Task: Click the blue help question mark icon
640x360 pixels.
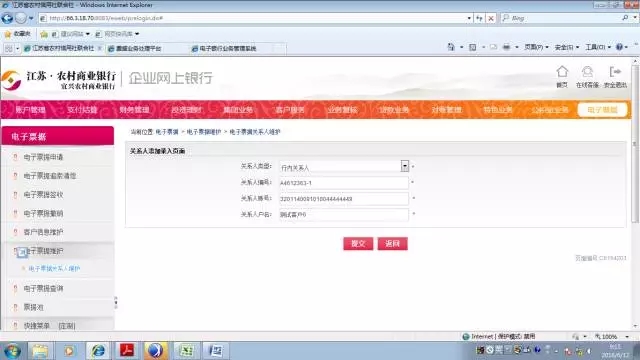Action: pyautogui.click(x=619, y=47)
